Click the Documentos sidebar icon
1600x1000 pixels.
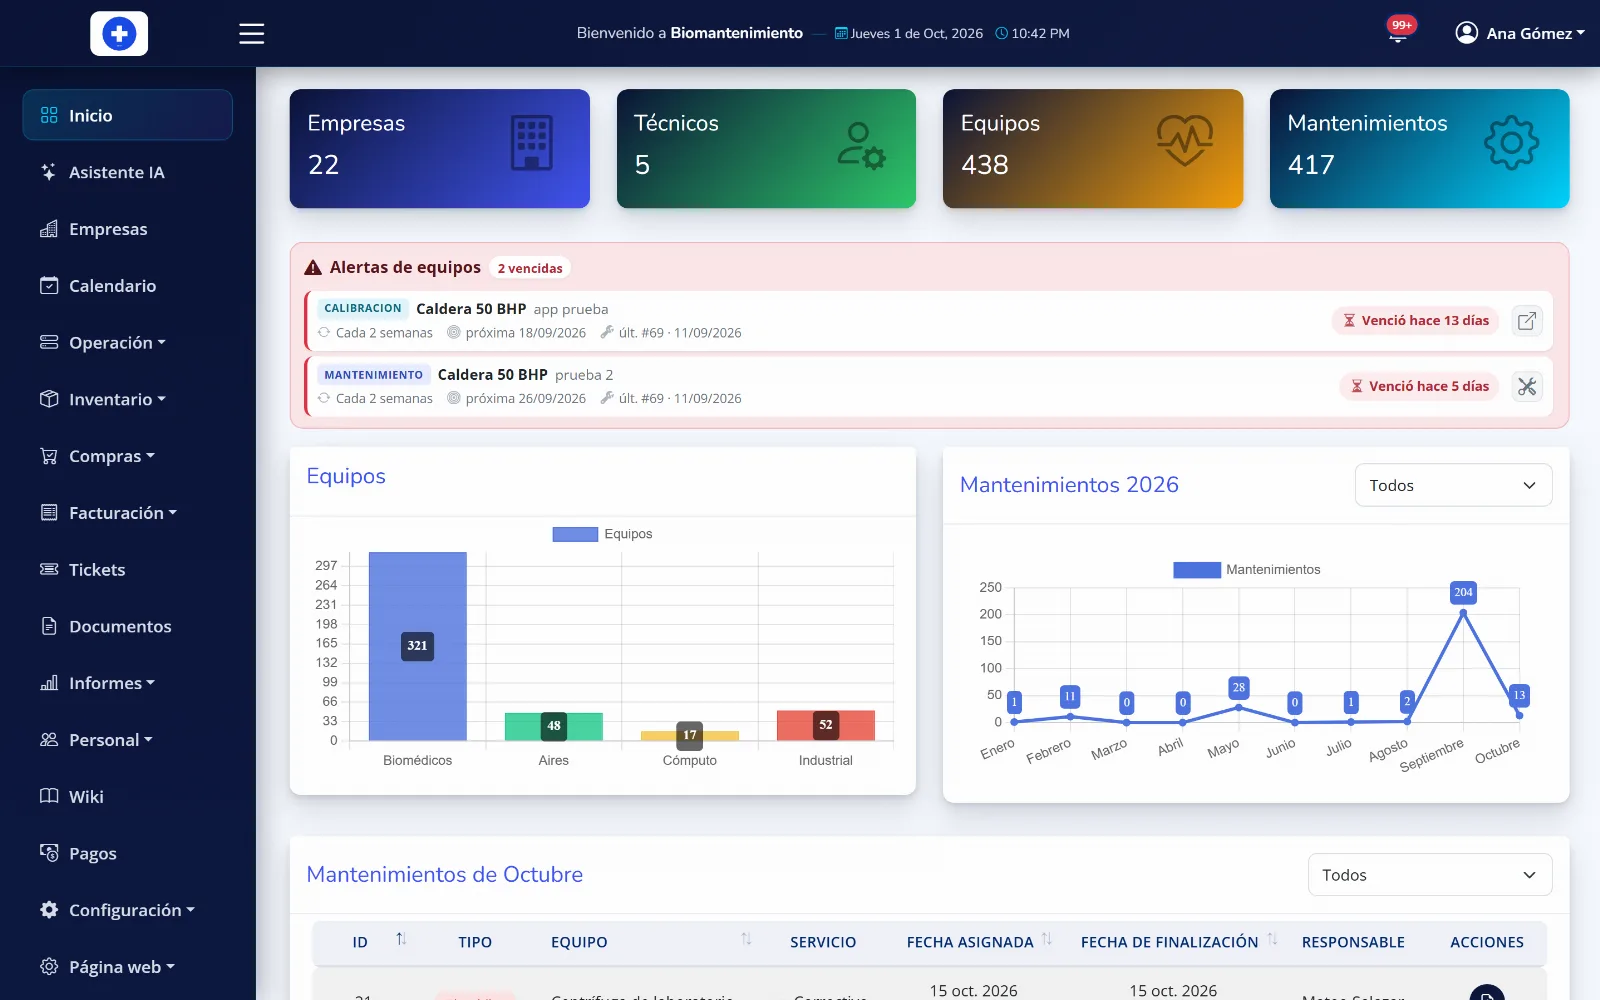[49, 626]
